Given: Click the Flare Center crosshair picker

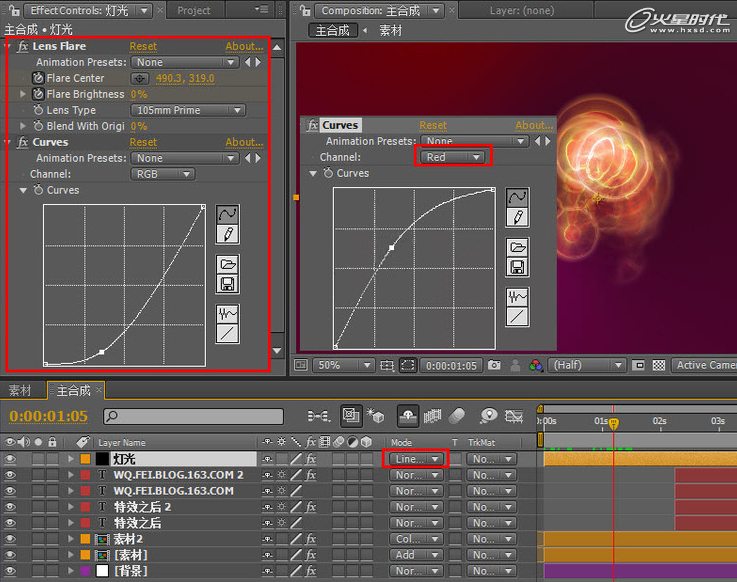Looking at the screenshot, I should [x=139, y=79].
